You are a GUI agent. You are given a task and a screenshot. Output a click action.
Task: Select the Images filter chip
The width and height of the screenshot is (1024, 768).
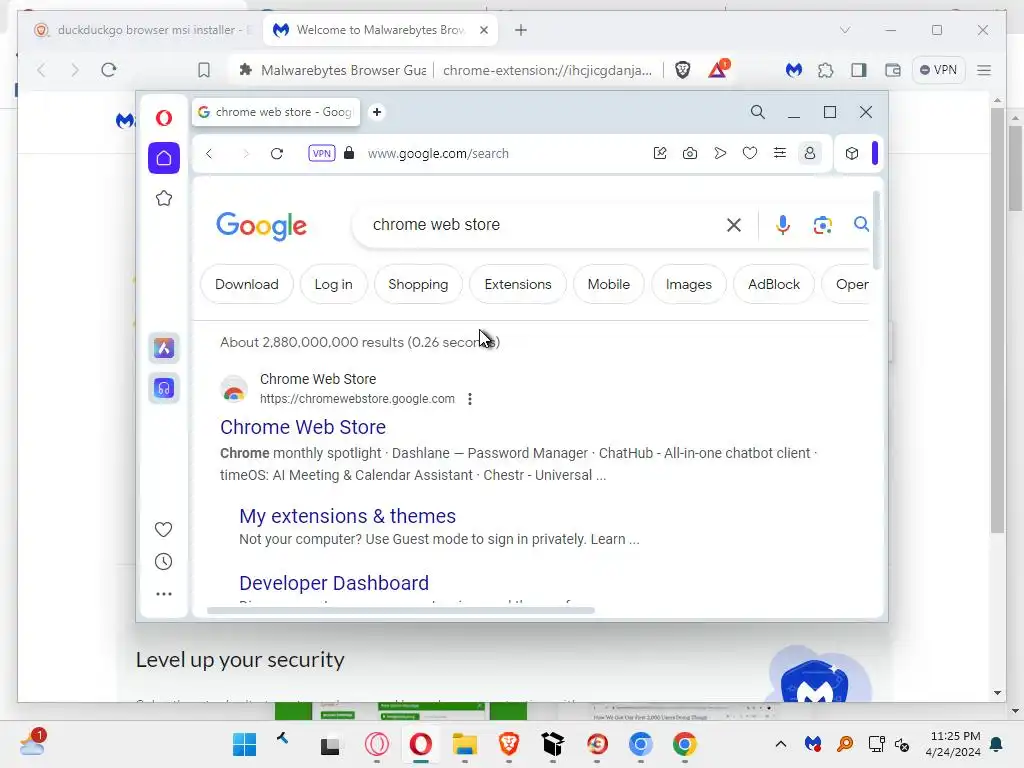coord(689,285)
